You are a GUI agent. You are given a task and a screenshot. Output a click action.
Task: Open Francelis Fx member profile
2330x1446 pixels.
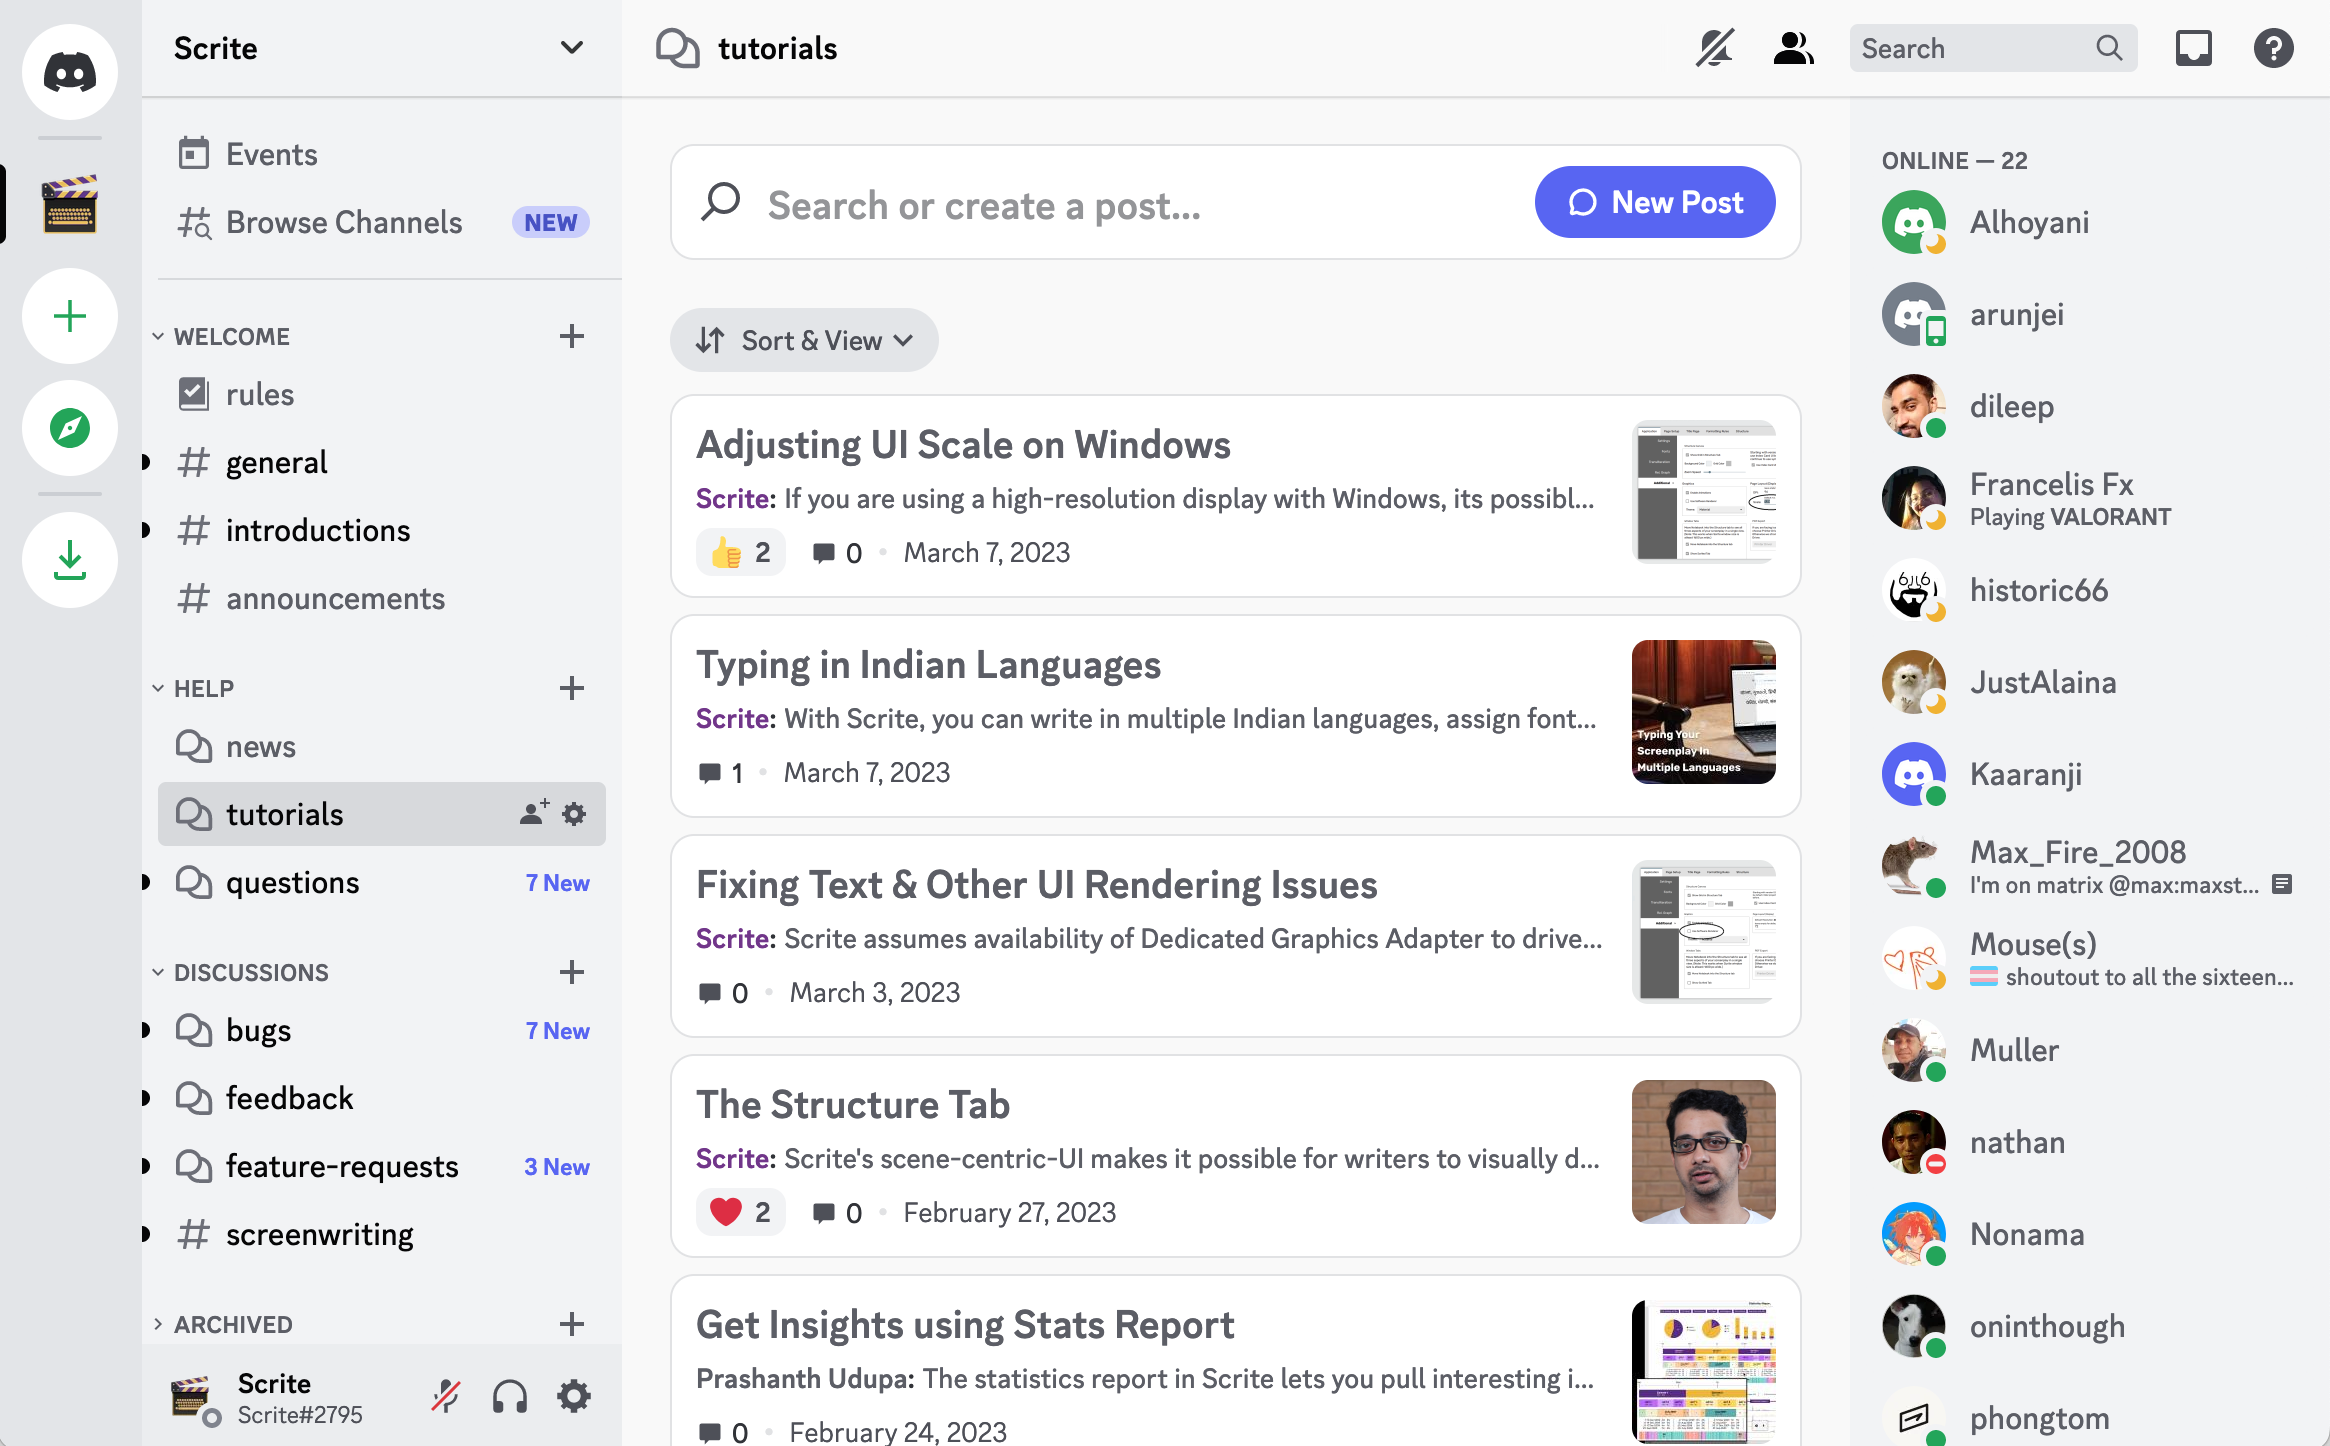coord(2090,498)
